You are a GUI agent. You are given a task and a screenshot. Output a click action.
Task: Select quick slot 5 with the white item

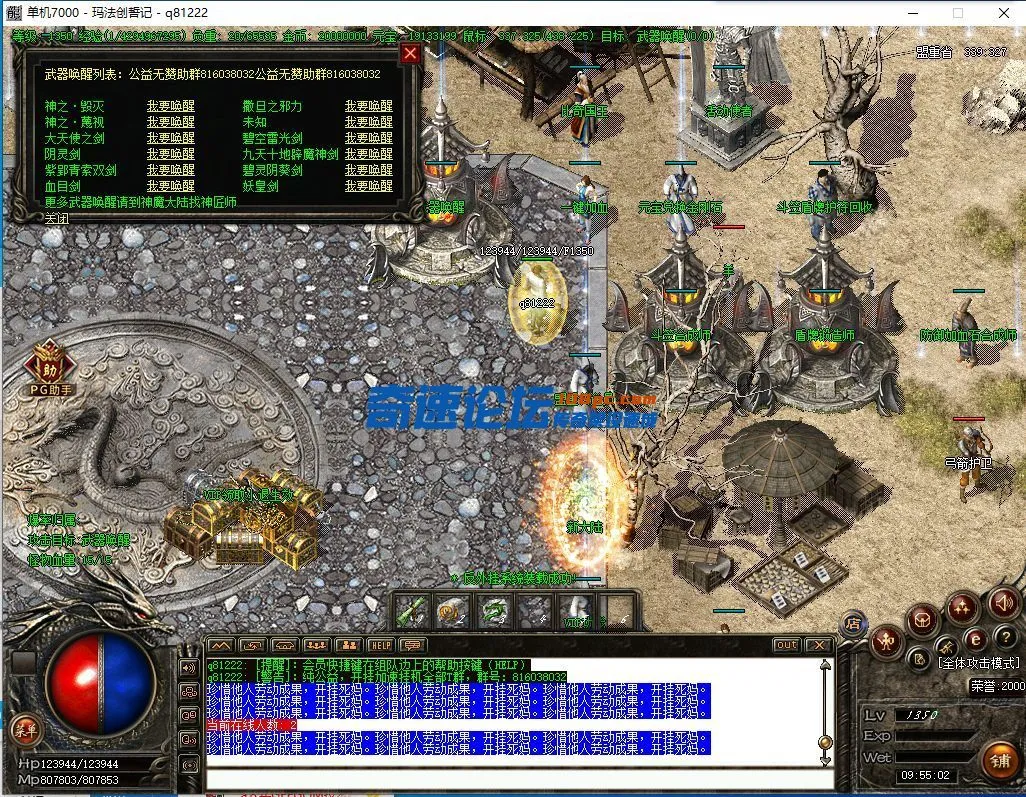pos(577,612)
